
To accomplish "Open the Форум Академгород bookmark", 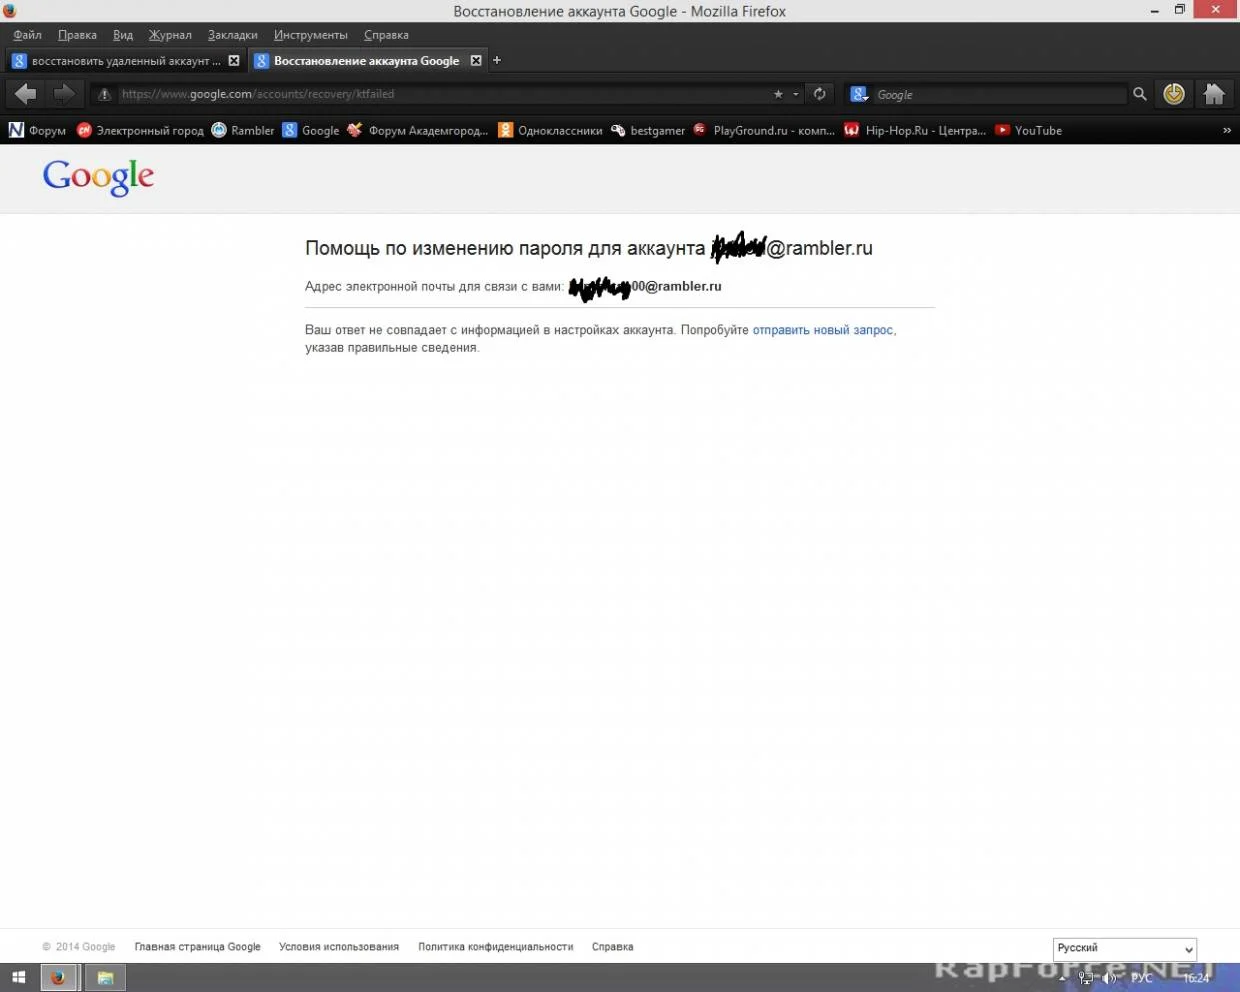I will click(x=418, y=130).
